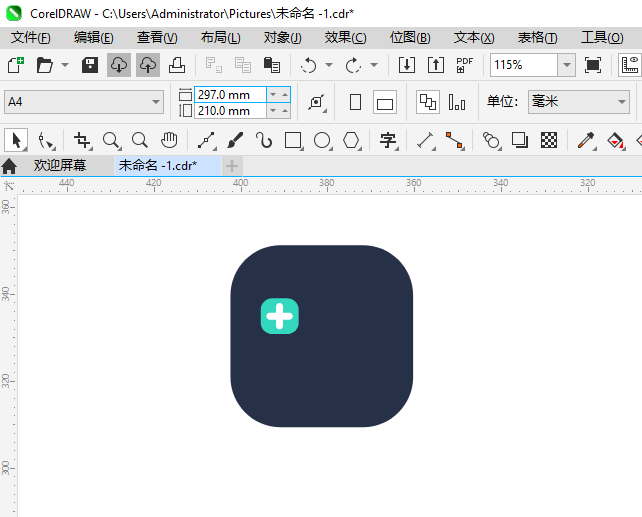Viewport: 642px width, 517px height.
Task: Redo the last action
Action: [353, 65]
